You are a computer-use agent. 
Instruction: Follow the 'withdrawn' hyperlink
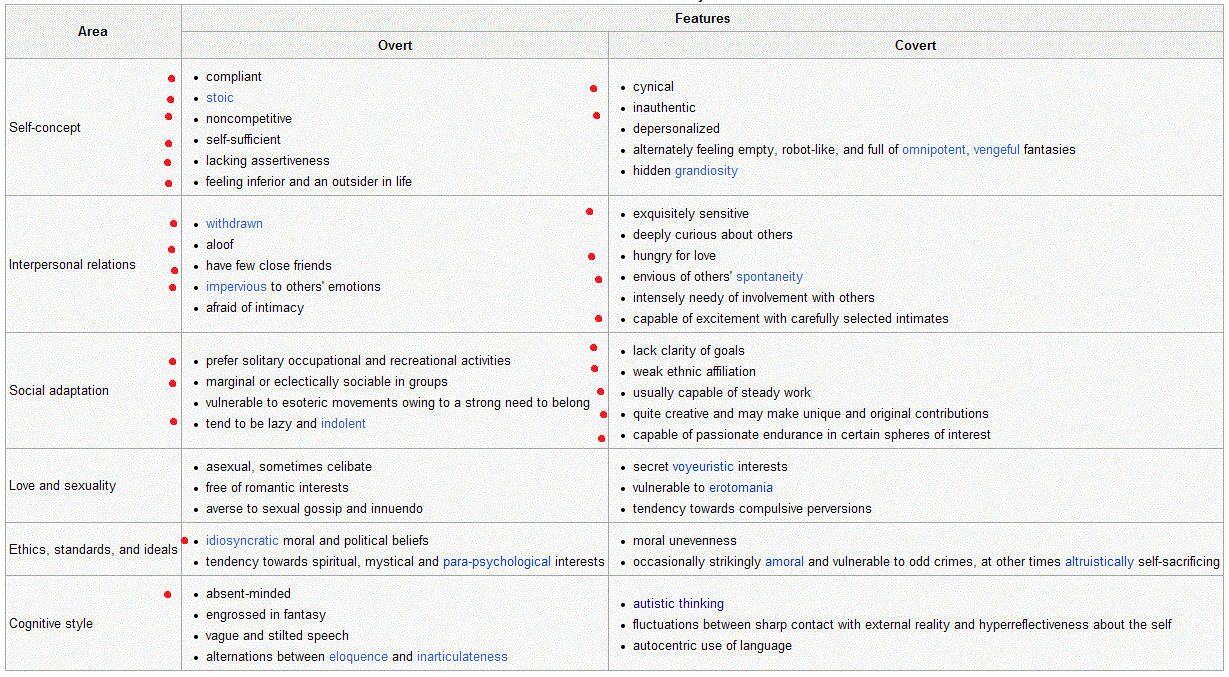[x=234, y=224]
